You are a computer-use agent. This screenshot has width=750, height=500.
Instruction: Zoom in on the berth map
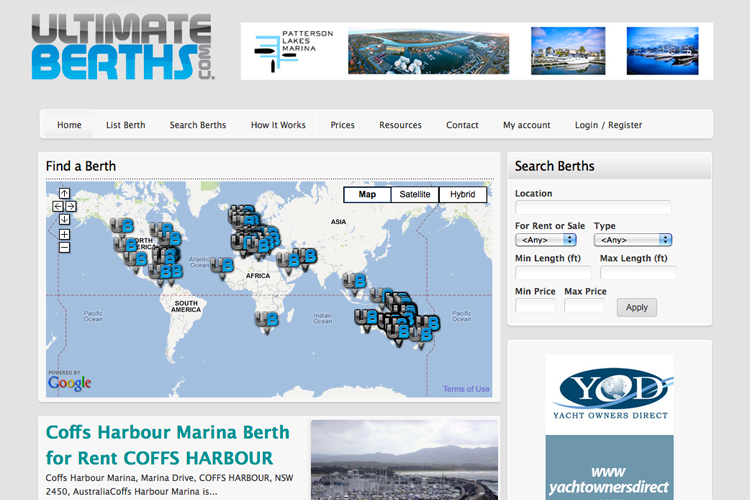pyautogui.click(x=64, y=234)
